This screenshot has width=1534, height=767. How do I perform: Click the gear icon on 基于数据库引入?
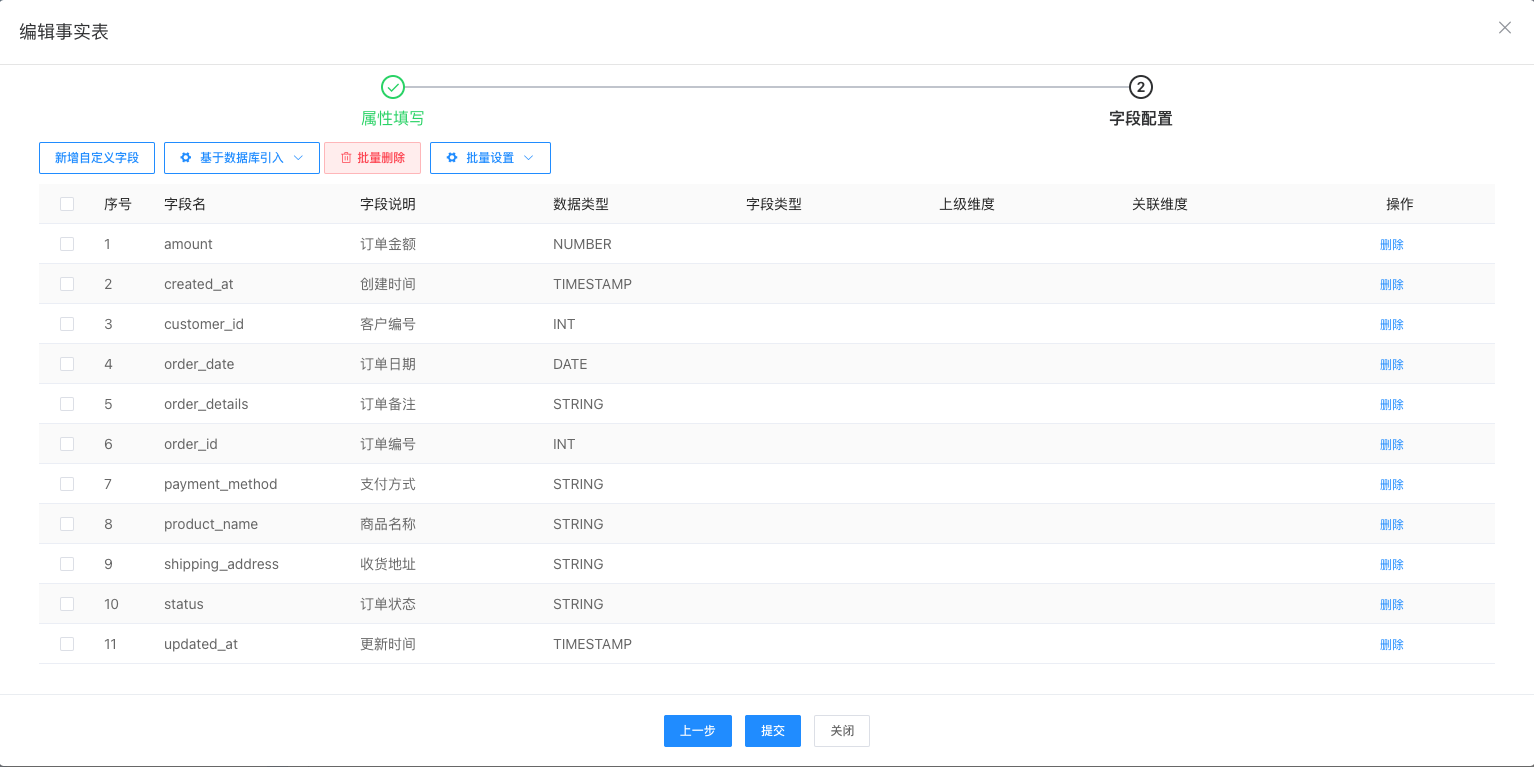186,158
